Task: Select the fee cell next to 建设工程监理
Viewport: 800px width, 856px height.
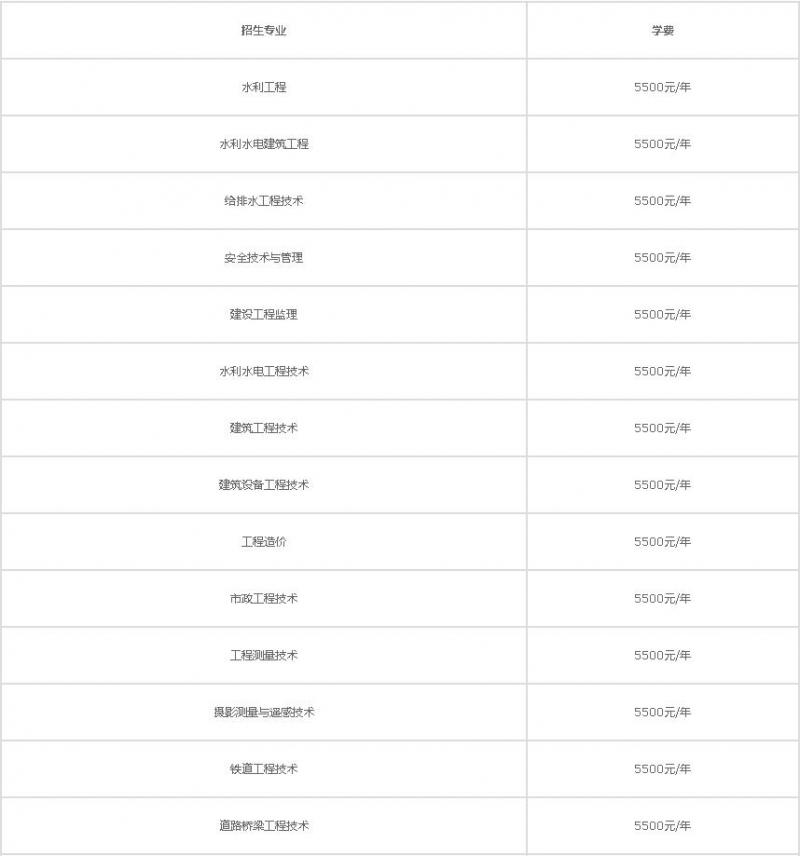Action: [662, 315]
